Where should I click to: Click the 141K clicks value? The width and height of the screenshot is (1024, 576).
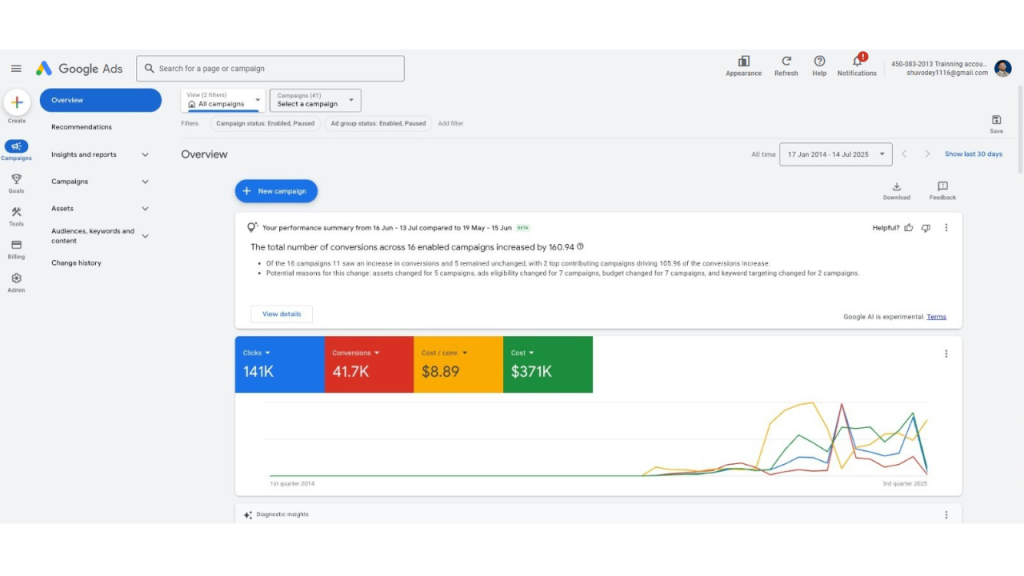coord(258,372)
